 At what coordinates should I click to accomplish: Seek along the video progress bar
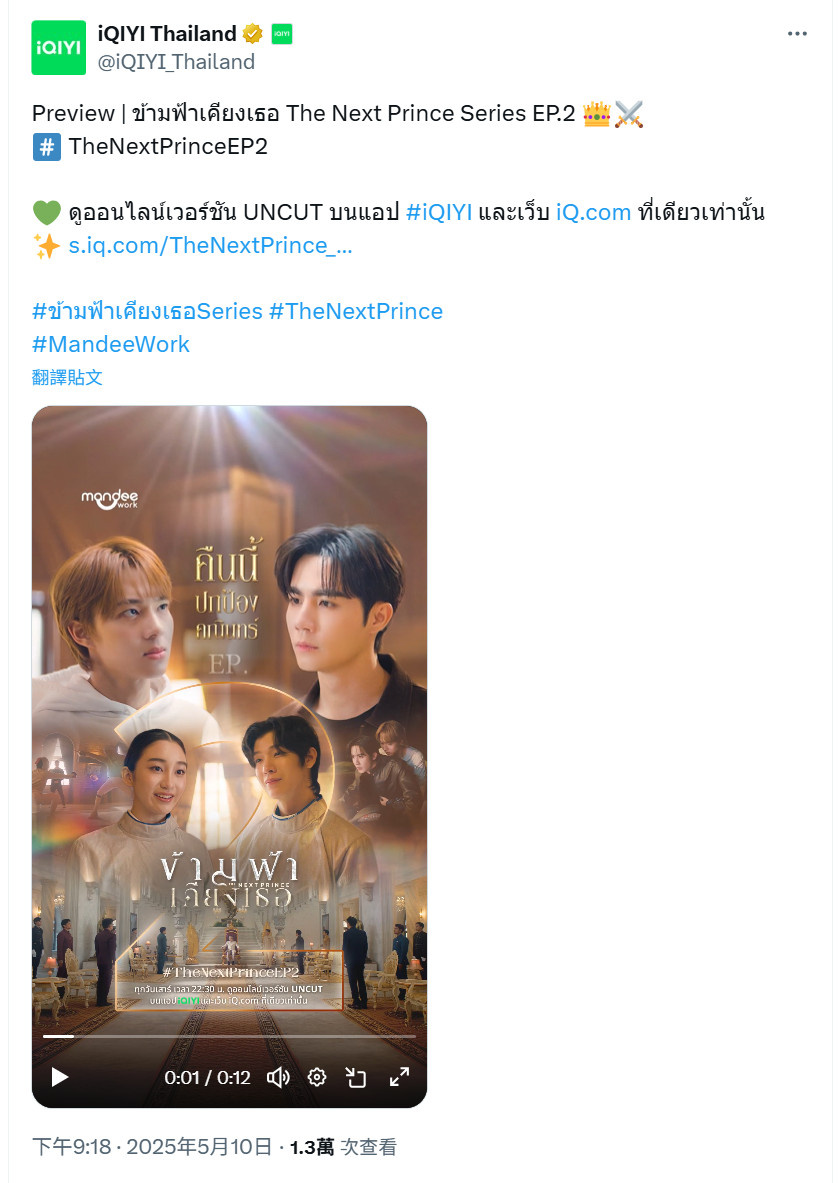[229, 1037]
